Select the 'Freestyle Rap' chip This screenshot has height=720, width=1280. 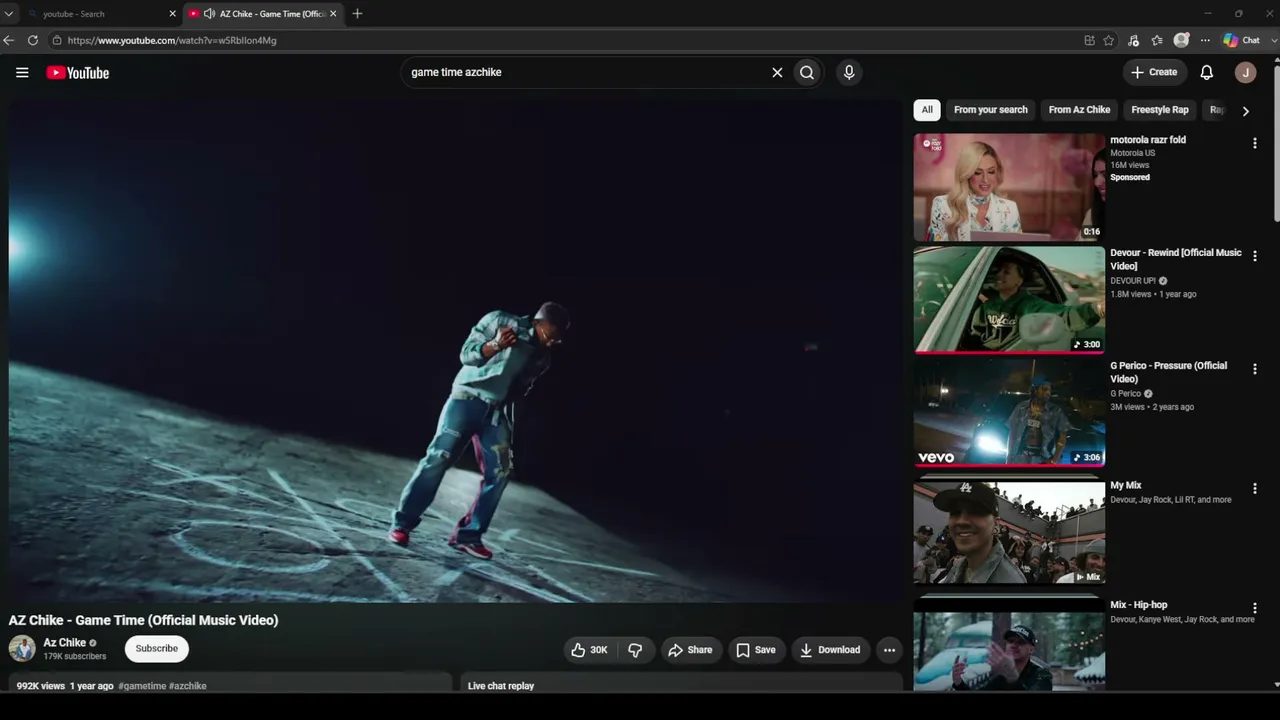tap(1160, 110)
